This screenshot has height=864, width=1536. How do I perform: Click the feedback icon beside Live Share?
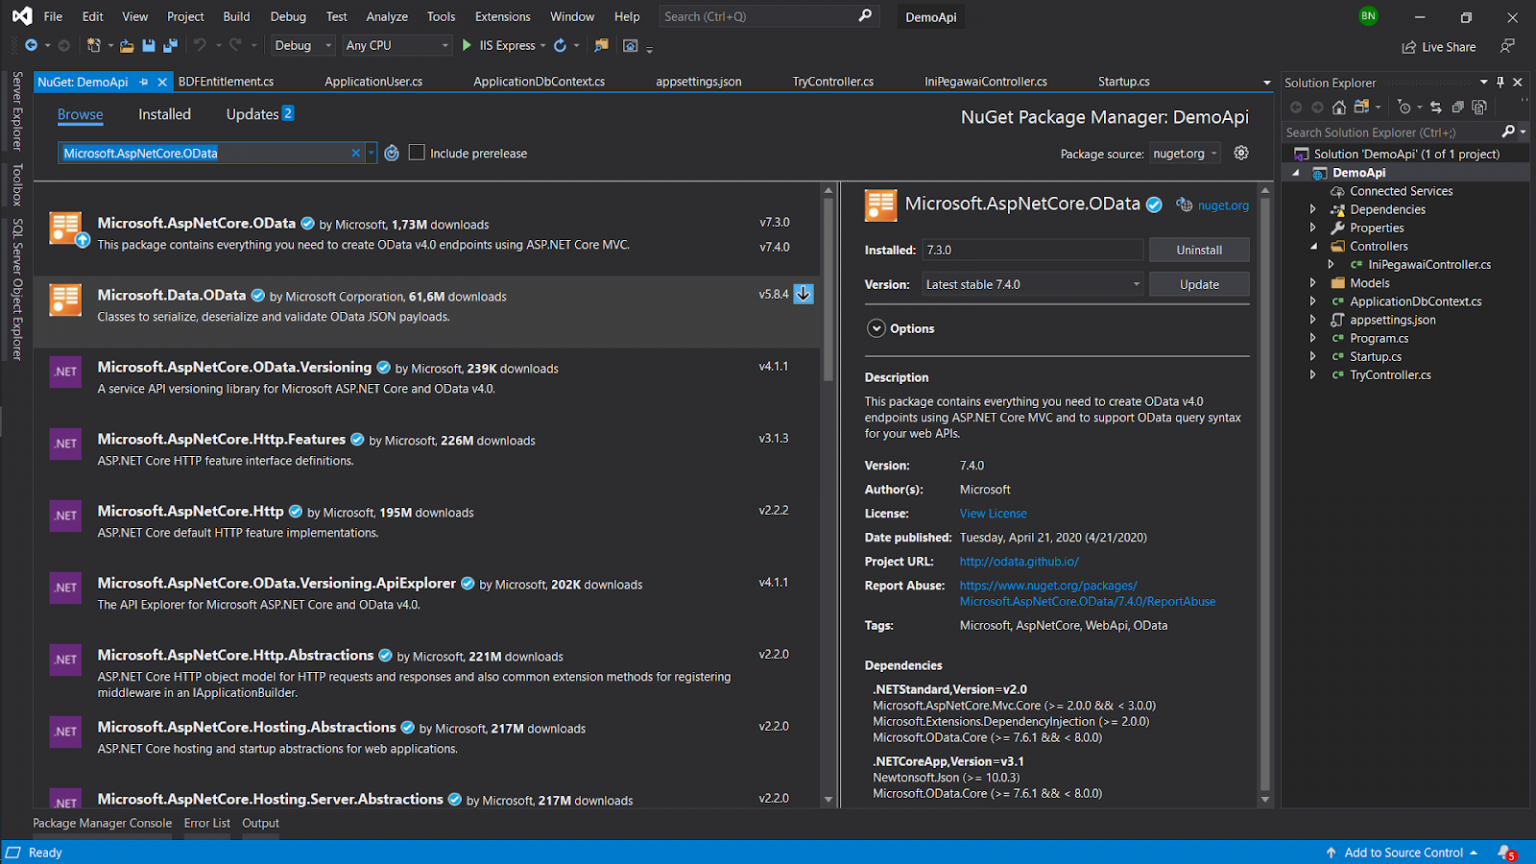[1507, 46]
